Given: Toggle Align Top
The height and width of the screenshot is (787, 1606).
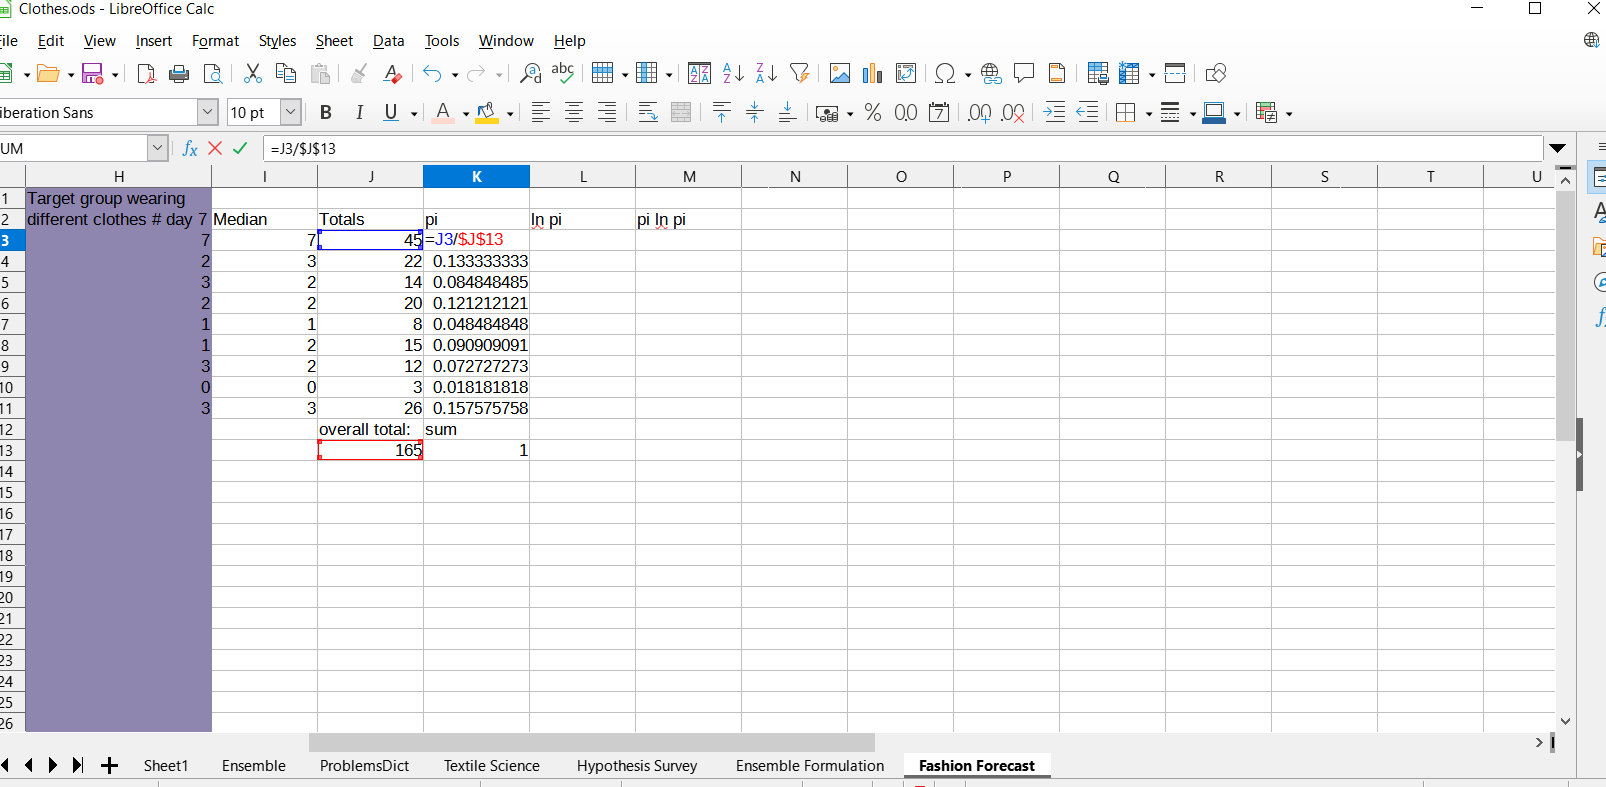Looking at the screenshot, I should click(x=722, y=113).
